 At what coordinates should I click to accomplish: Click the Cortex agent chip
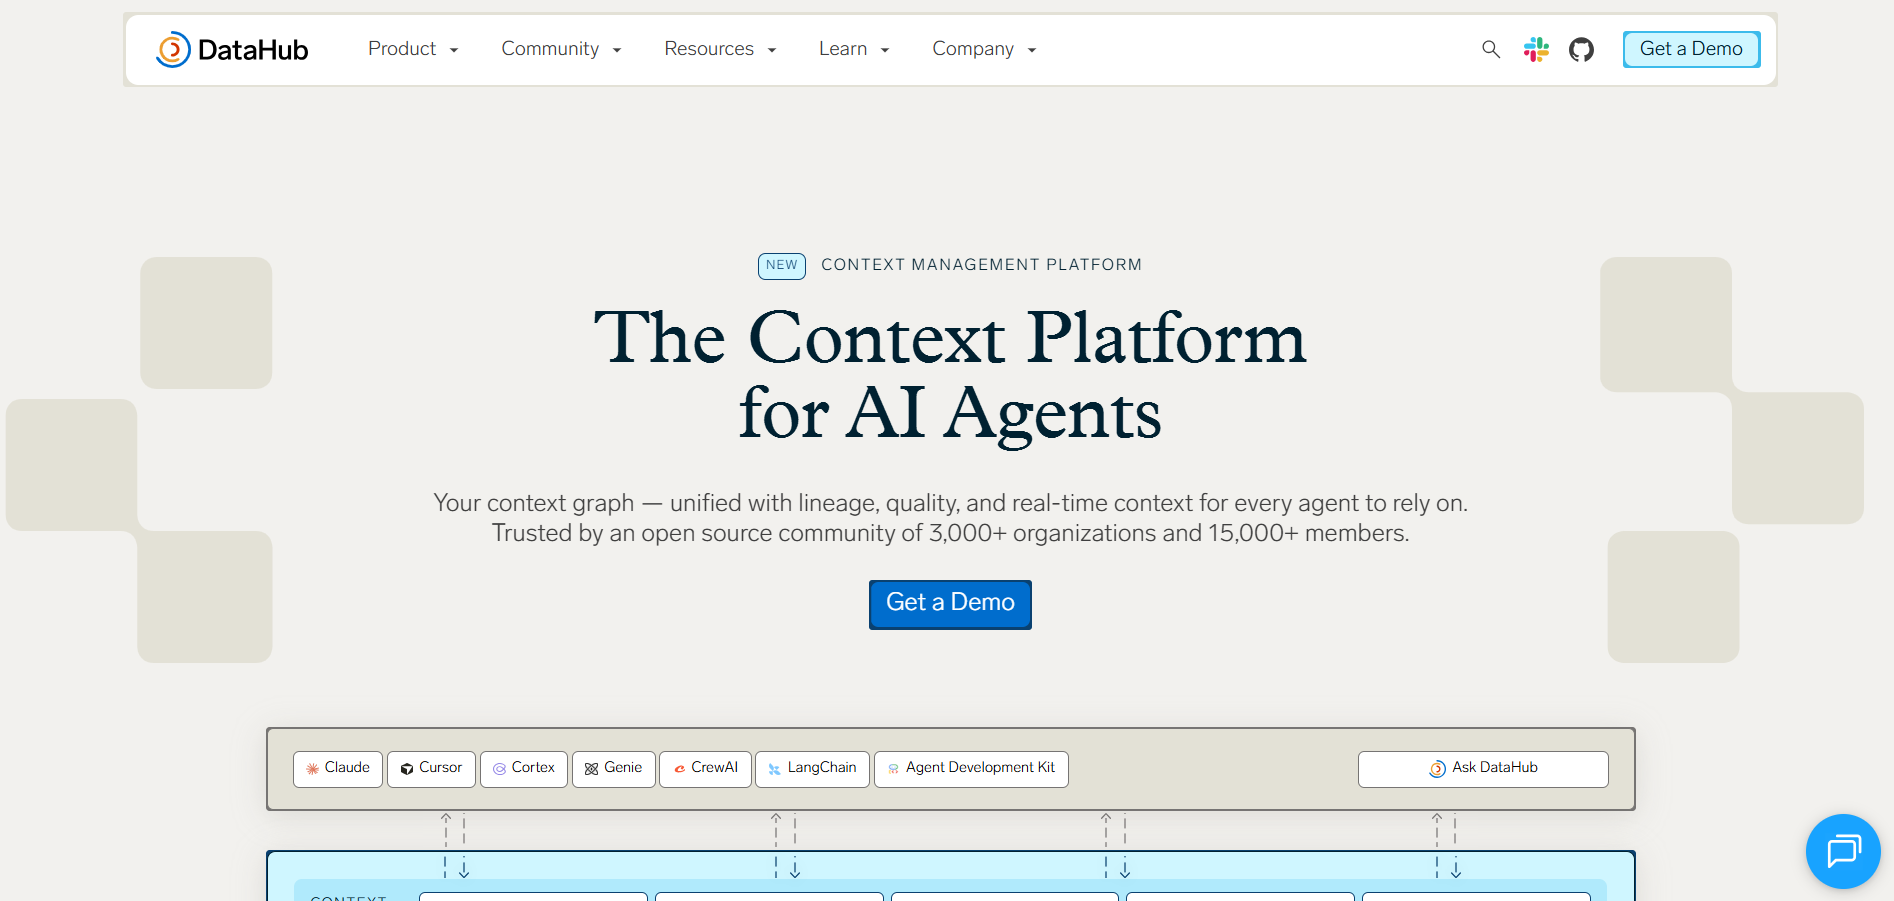pos(524,769)
